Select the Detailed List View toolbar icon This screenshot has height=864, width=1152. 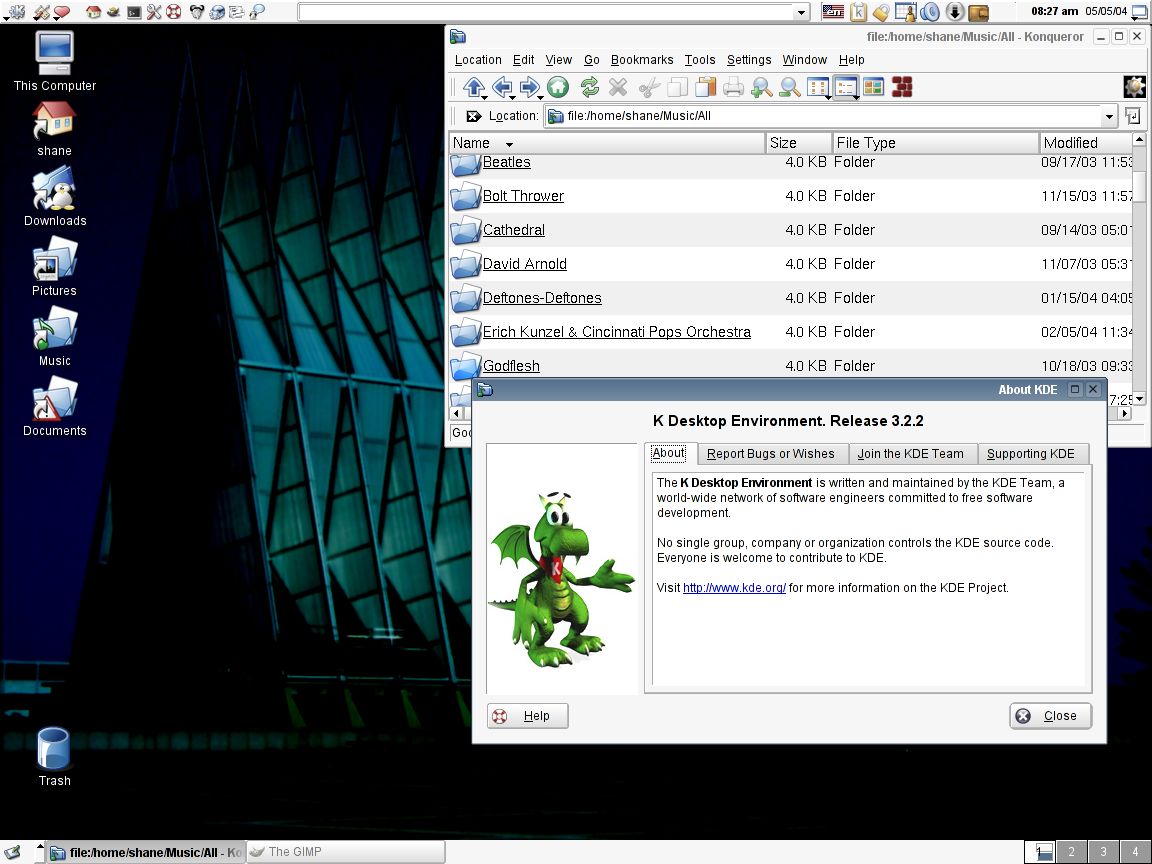tap(846, 87)
